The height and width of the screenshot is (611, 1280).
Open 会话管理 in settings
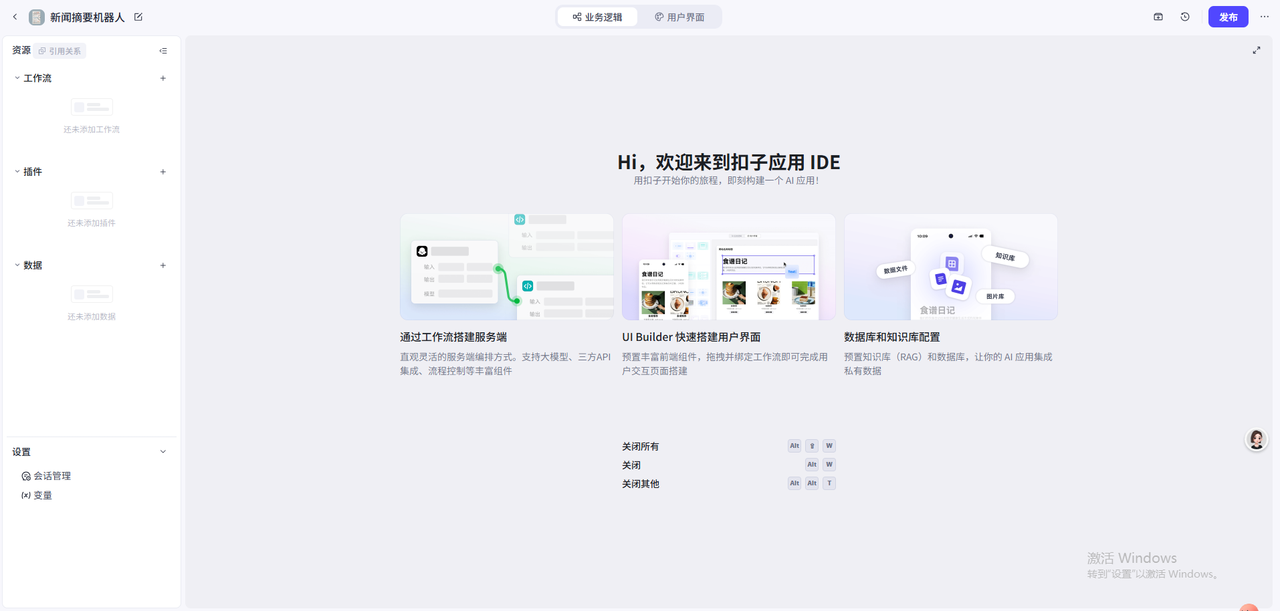coord(51,476)
